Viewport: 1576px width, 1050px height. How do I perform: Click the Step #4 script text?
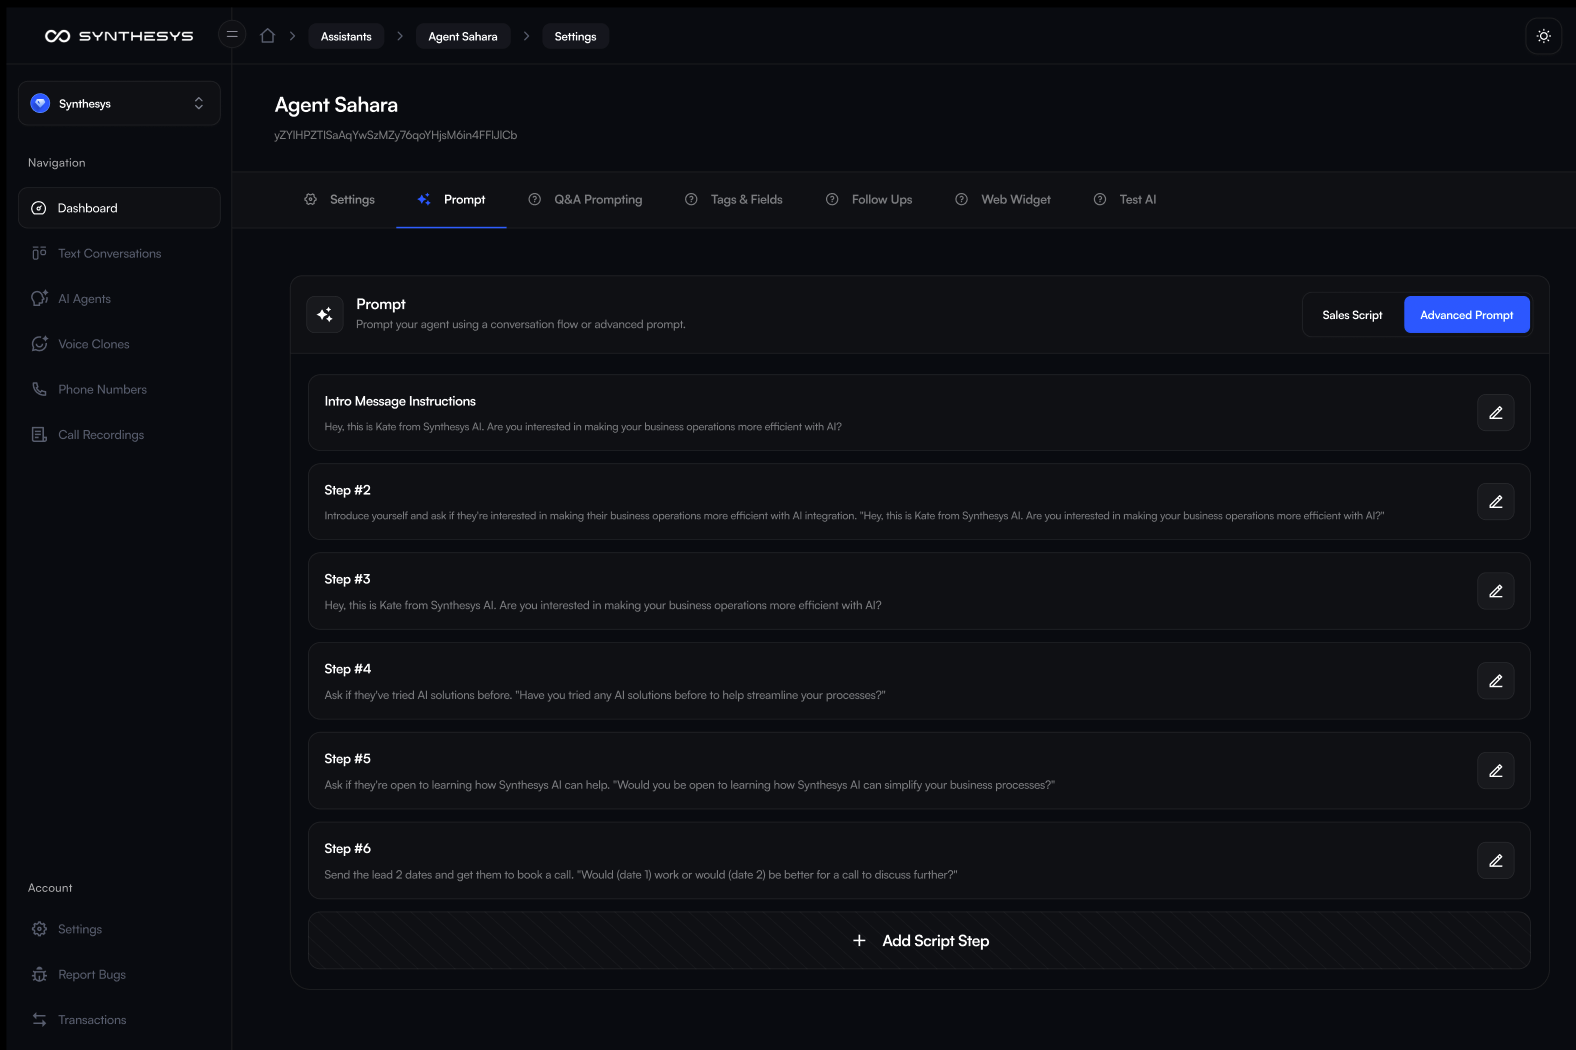coord(605,695)
